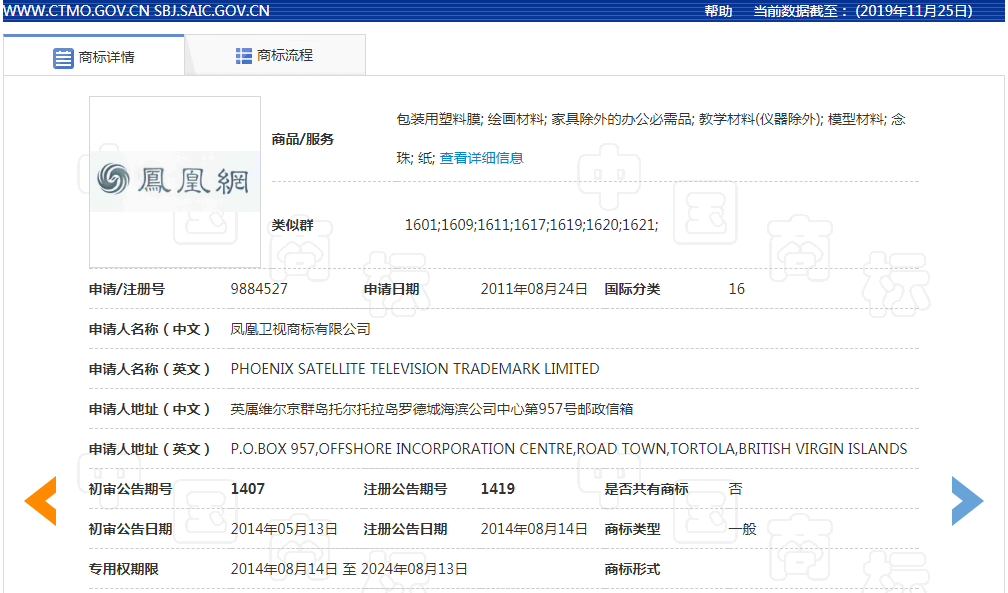Select the P.O.BOX 957 English address

point(568,449)
